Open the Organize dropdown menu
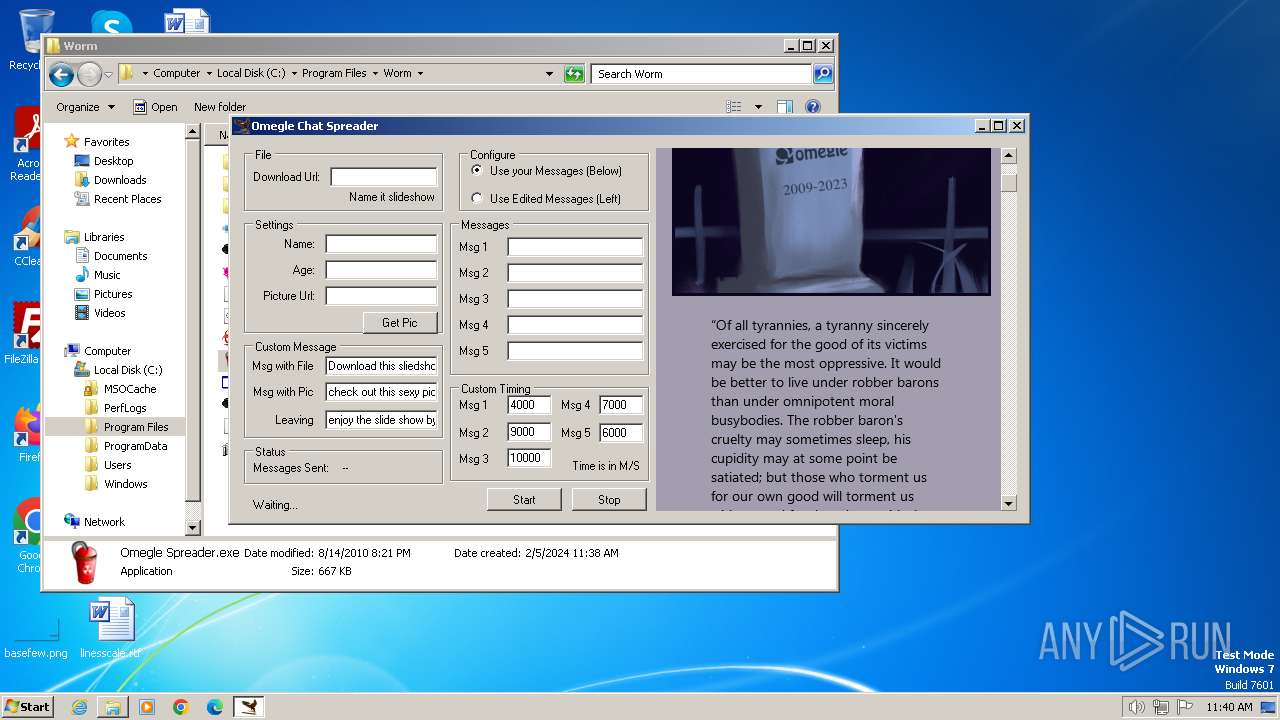Image resolution: width=1280 pixels, height=720 pixels. [x=85, y=107]
